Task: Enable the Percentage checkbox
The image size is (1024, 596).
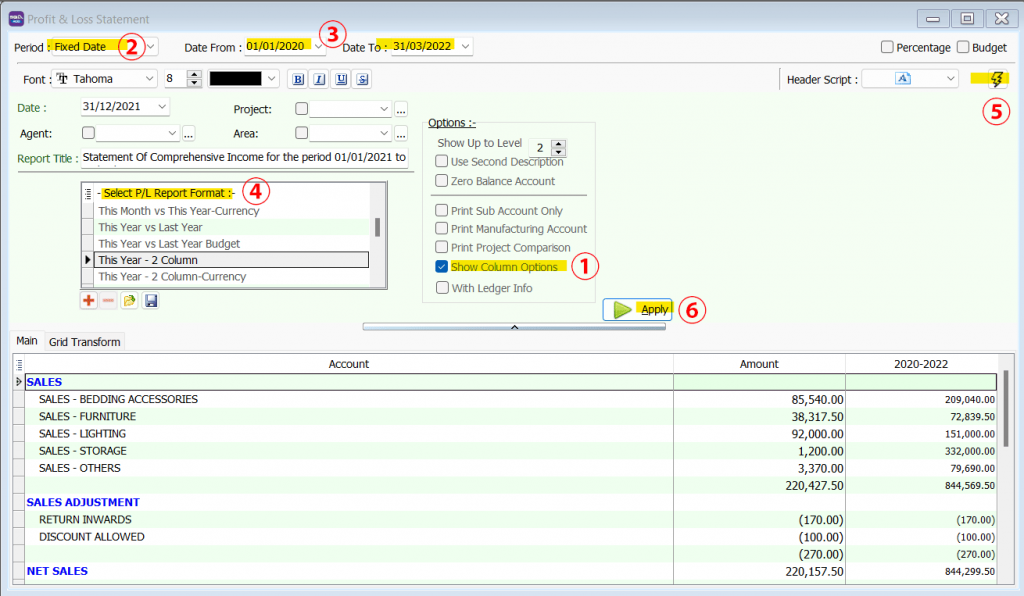Action: click(887, 47)
